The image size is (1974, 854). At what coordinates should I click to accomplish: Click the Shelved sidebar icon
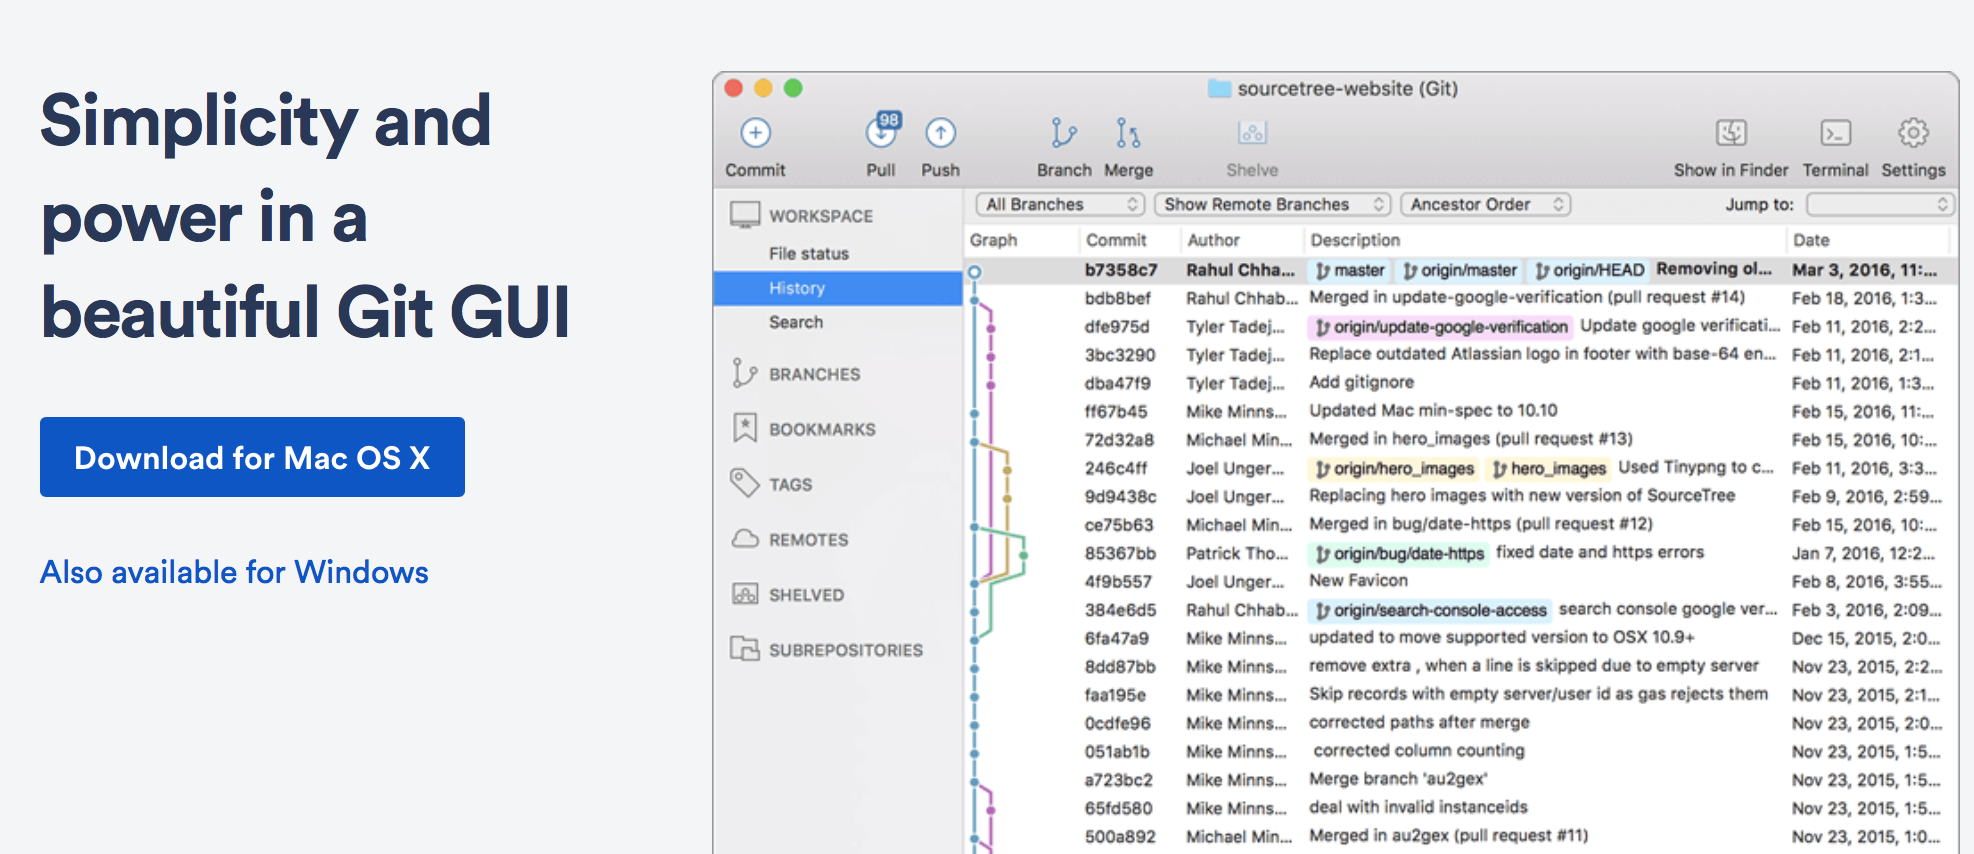coord(745,594)
